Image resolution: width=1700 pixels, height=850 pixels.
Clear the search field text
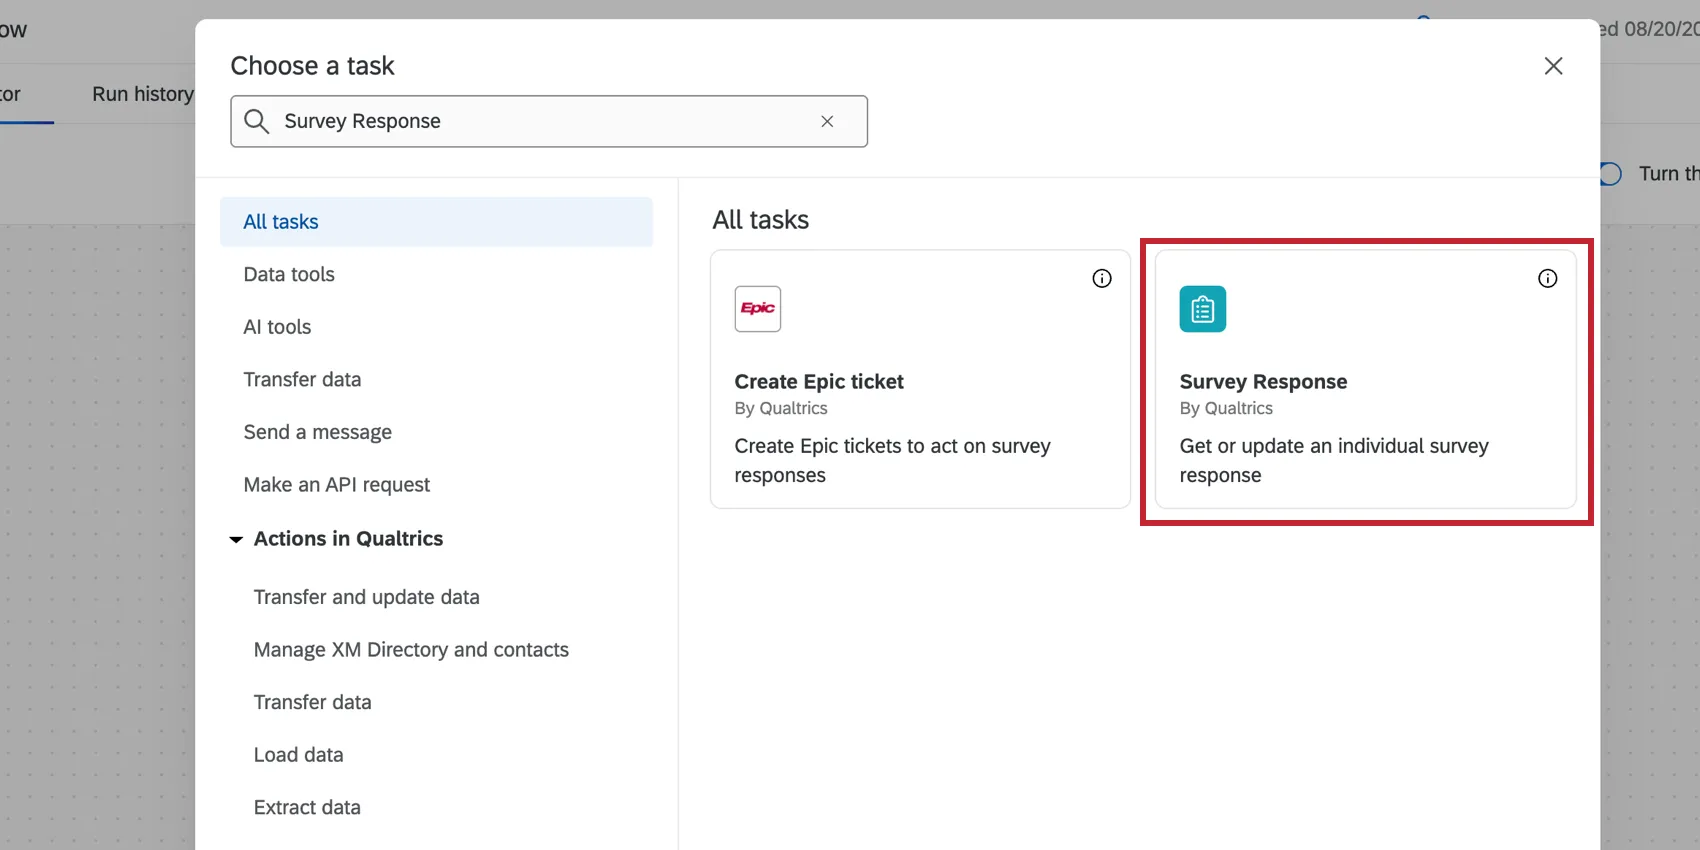827,122
